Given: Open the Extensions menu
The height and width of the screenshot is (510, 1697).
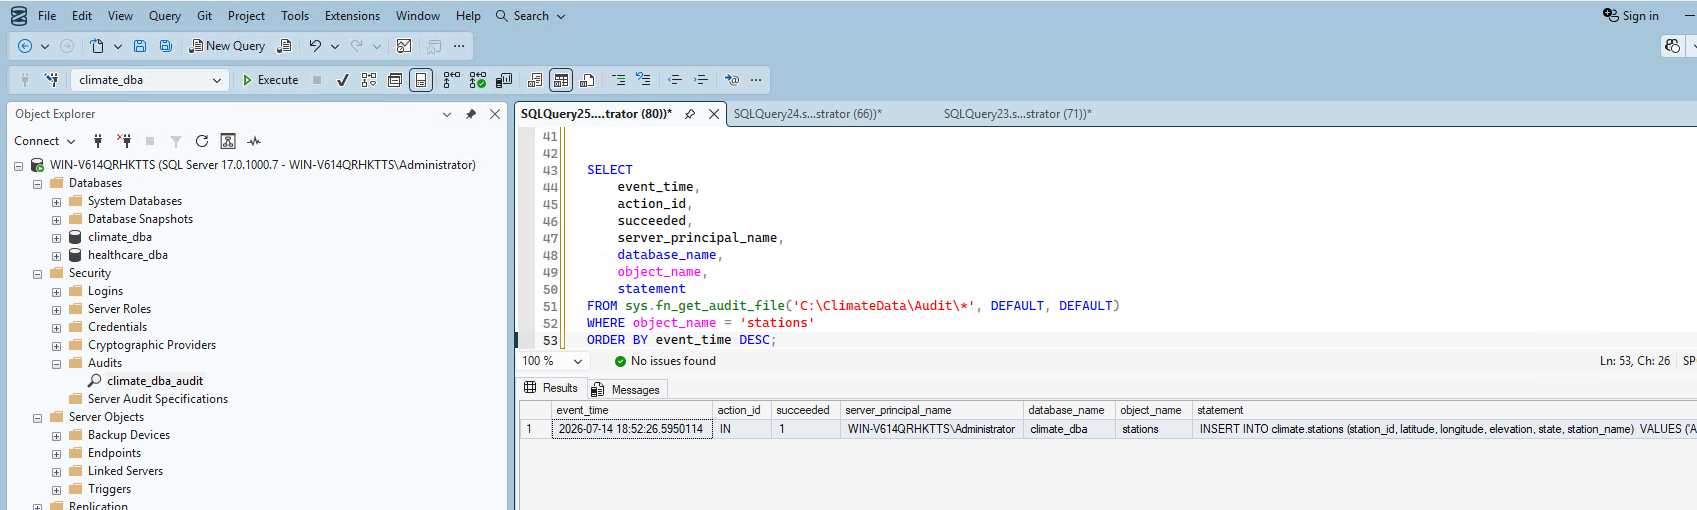Looking at the screenshot, I should pyautogui.click(x=352, y=16).
